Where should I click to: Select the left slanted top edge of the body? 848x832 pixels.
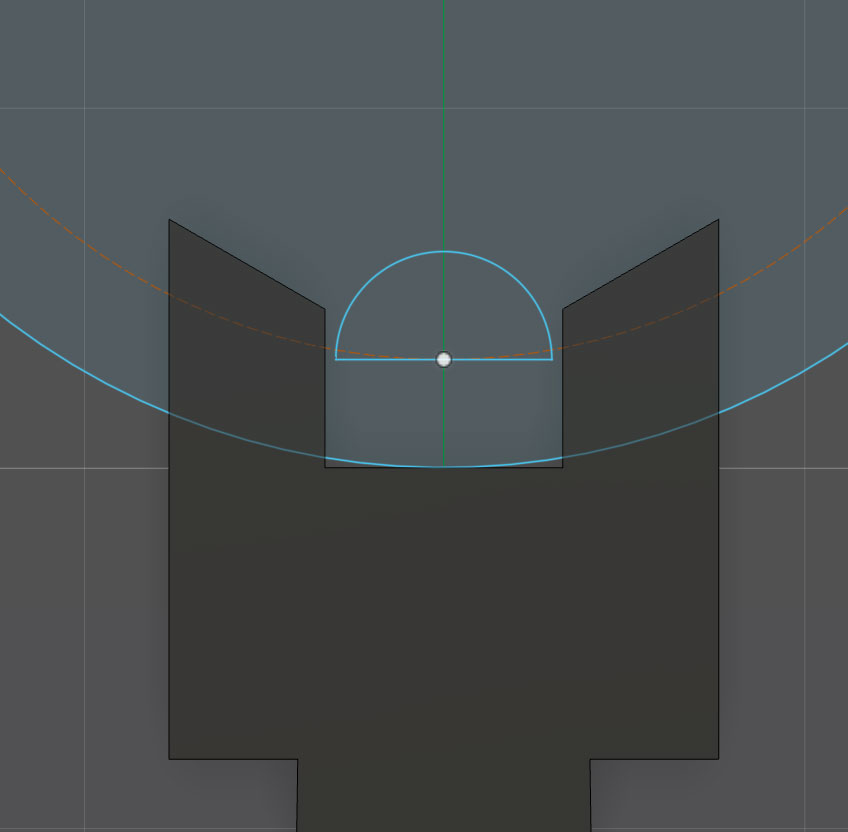246,263
